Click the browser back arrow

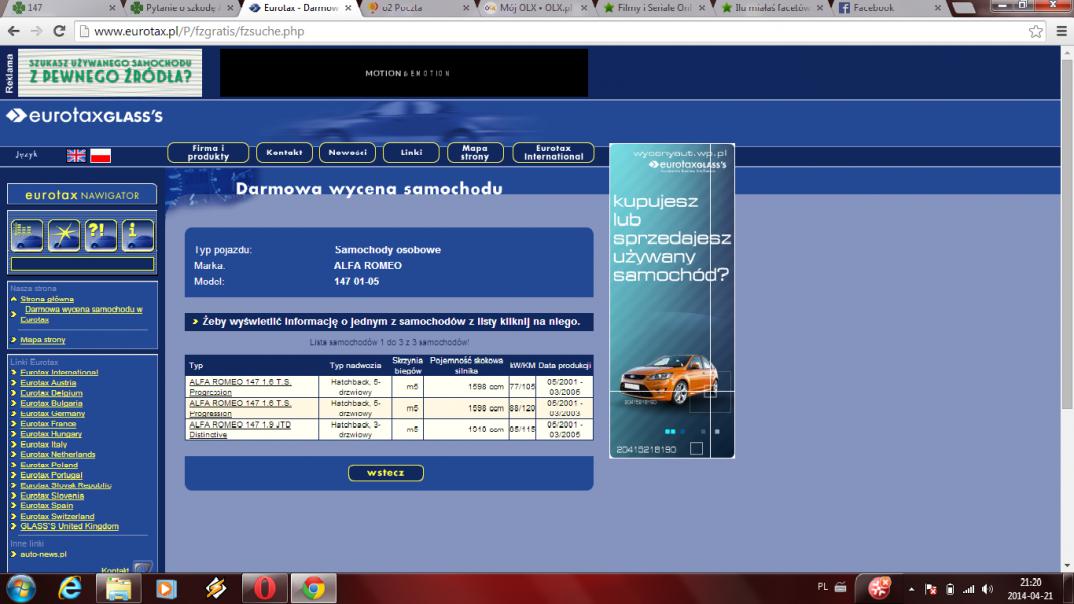pyautogui.click(x=14, y=32)
